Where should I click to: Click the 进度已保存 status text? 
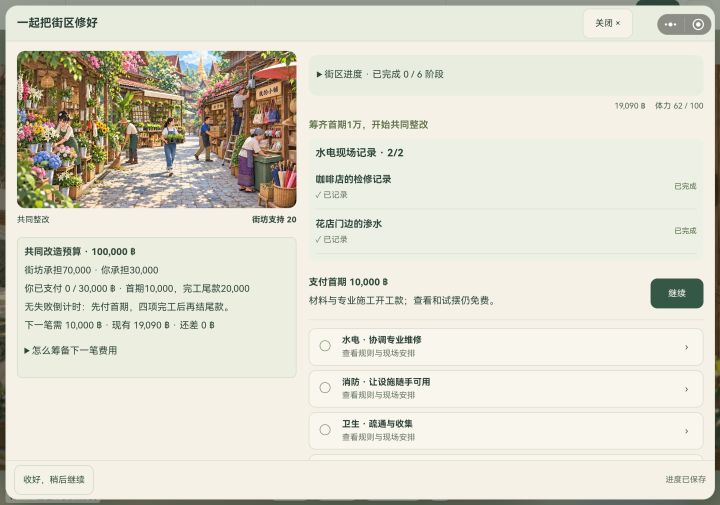[686, 480]
